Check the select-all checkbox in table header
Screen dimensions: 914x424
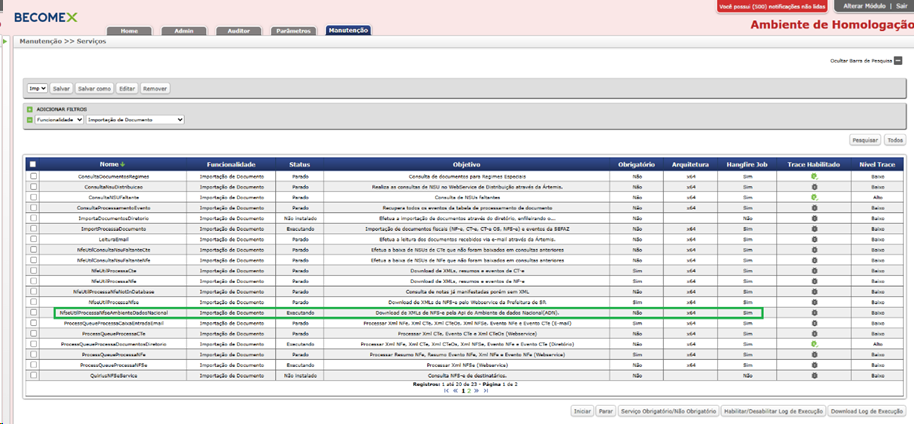coord(33,164)
